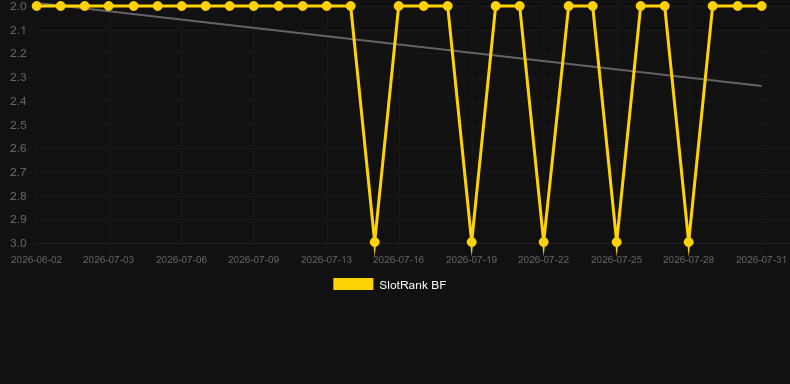790x384 pixels.
Task: Click the x-axis label 2026-07-06
Action: (x=181, y=260)
